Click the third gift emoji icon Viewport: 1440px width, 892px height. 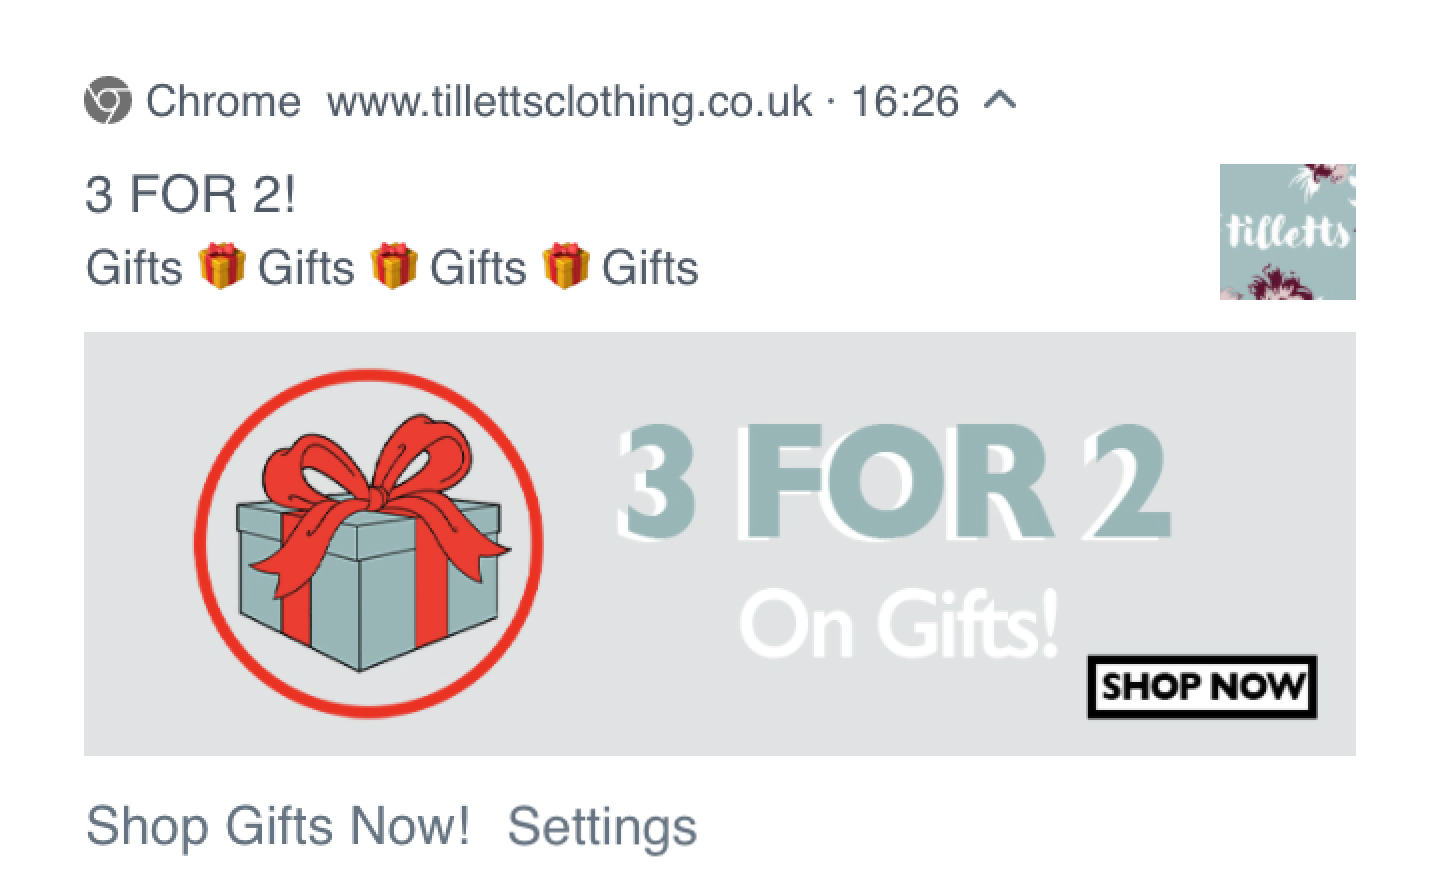(x=565, y=267)
